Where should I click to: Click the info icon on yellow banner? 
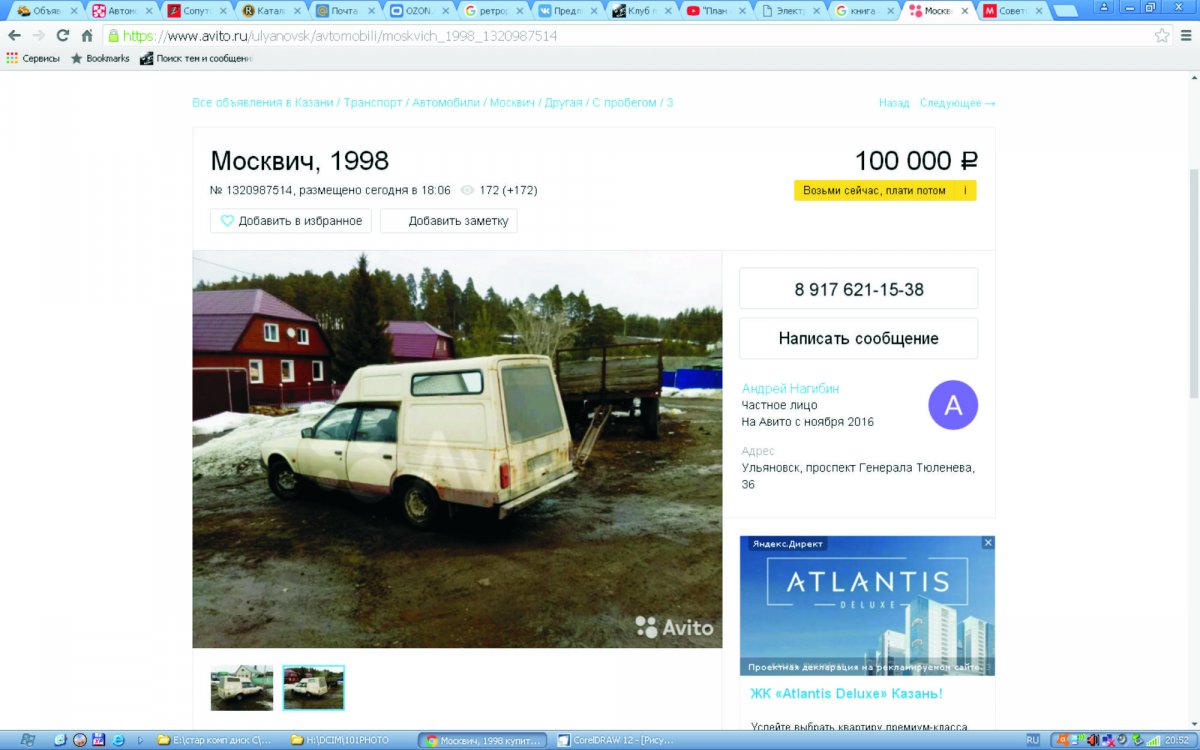tap(965, 190)
